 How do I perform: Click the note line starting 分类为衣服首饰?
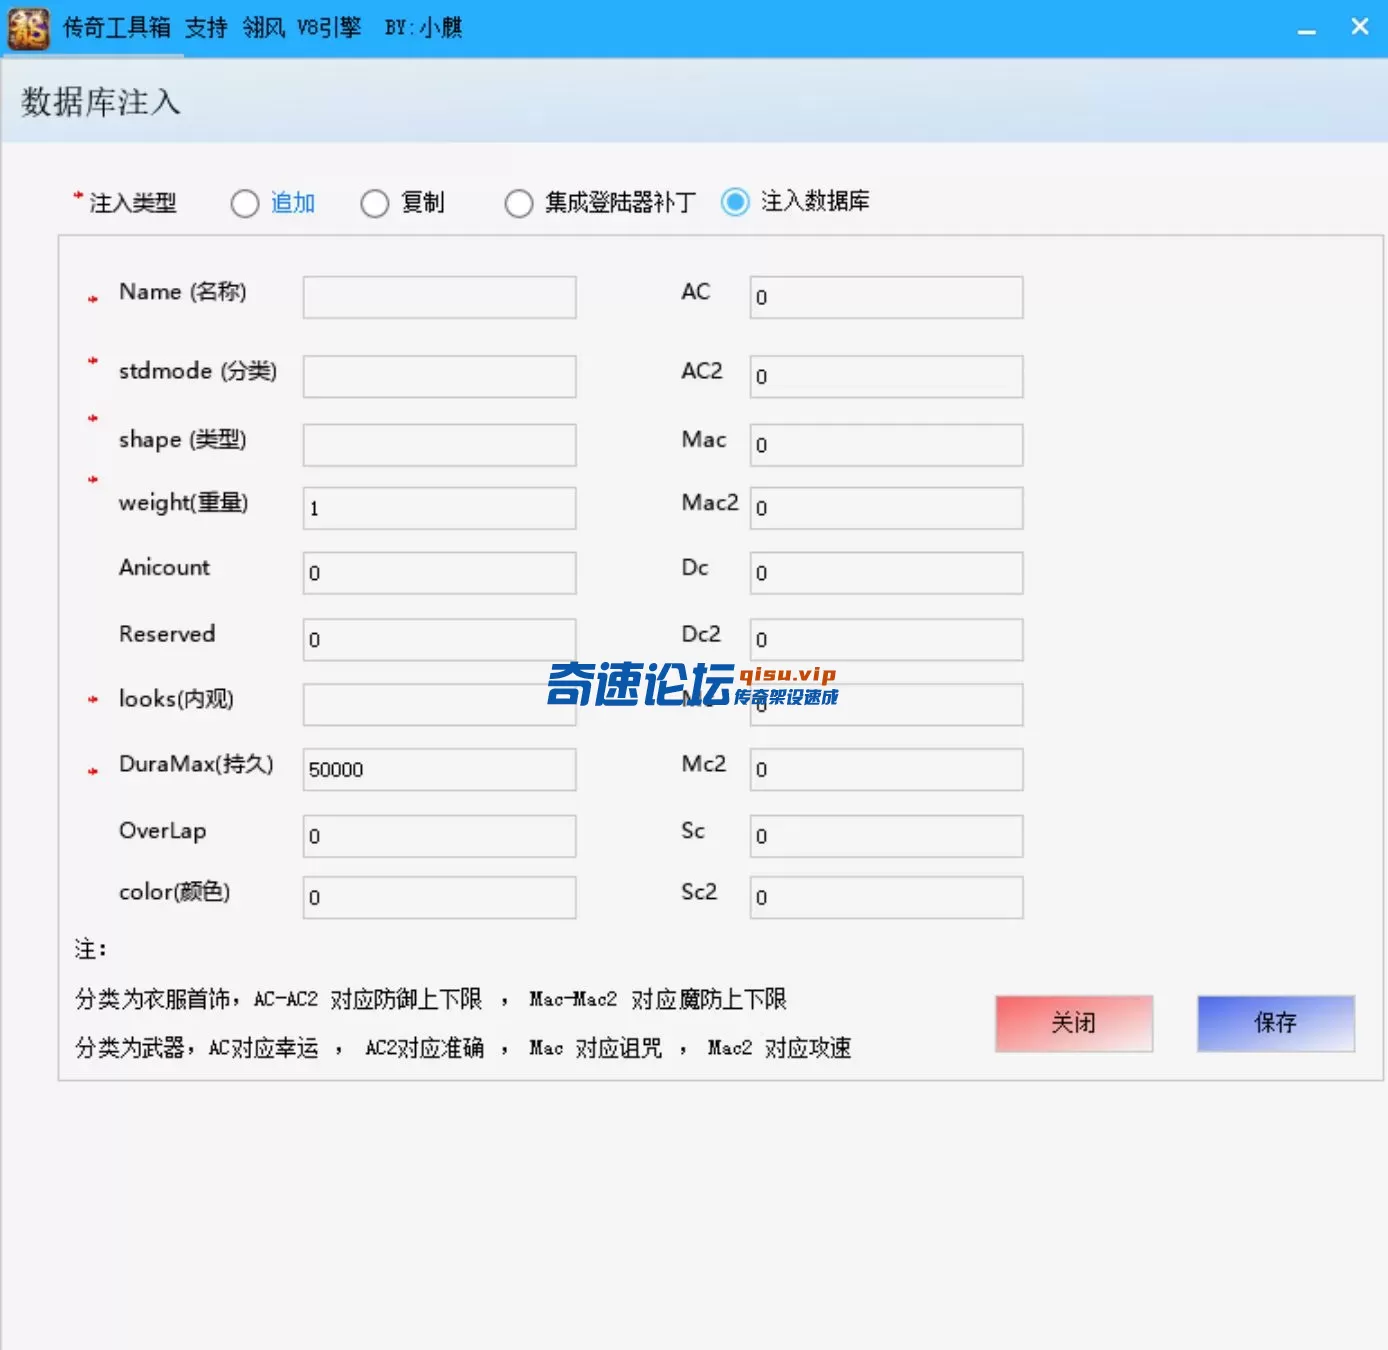tap(431, 999)
